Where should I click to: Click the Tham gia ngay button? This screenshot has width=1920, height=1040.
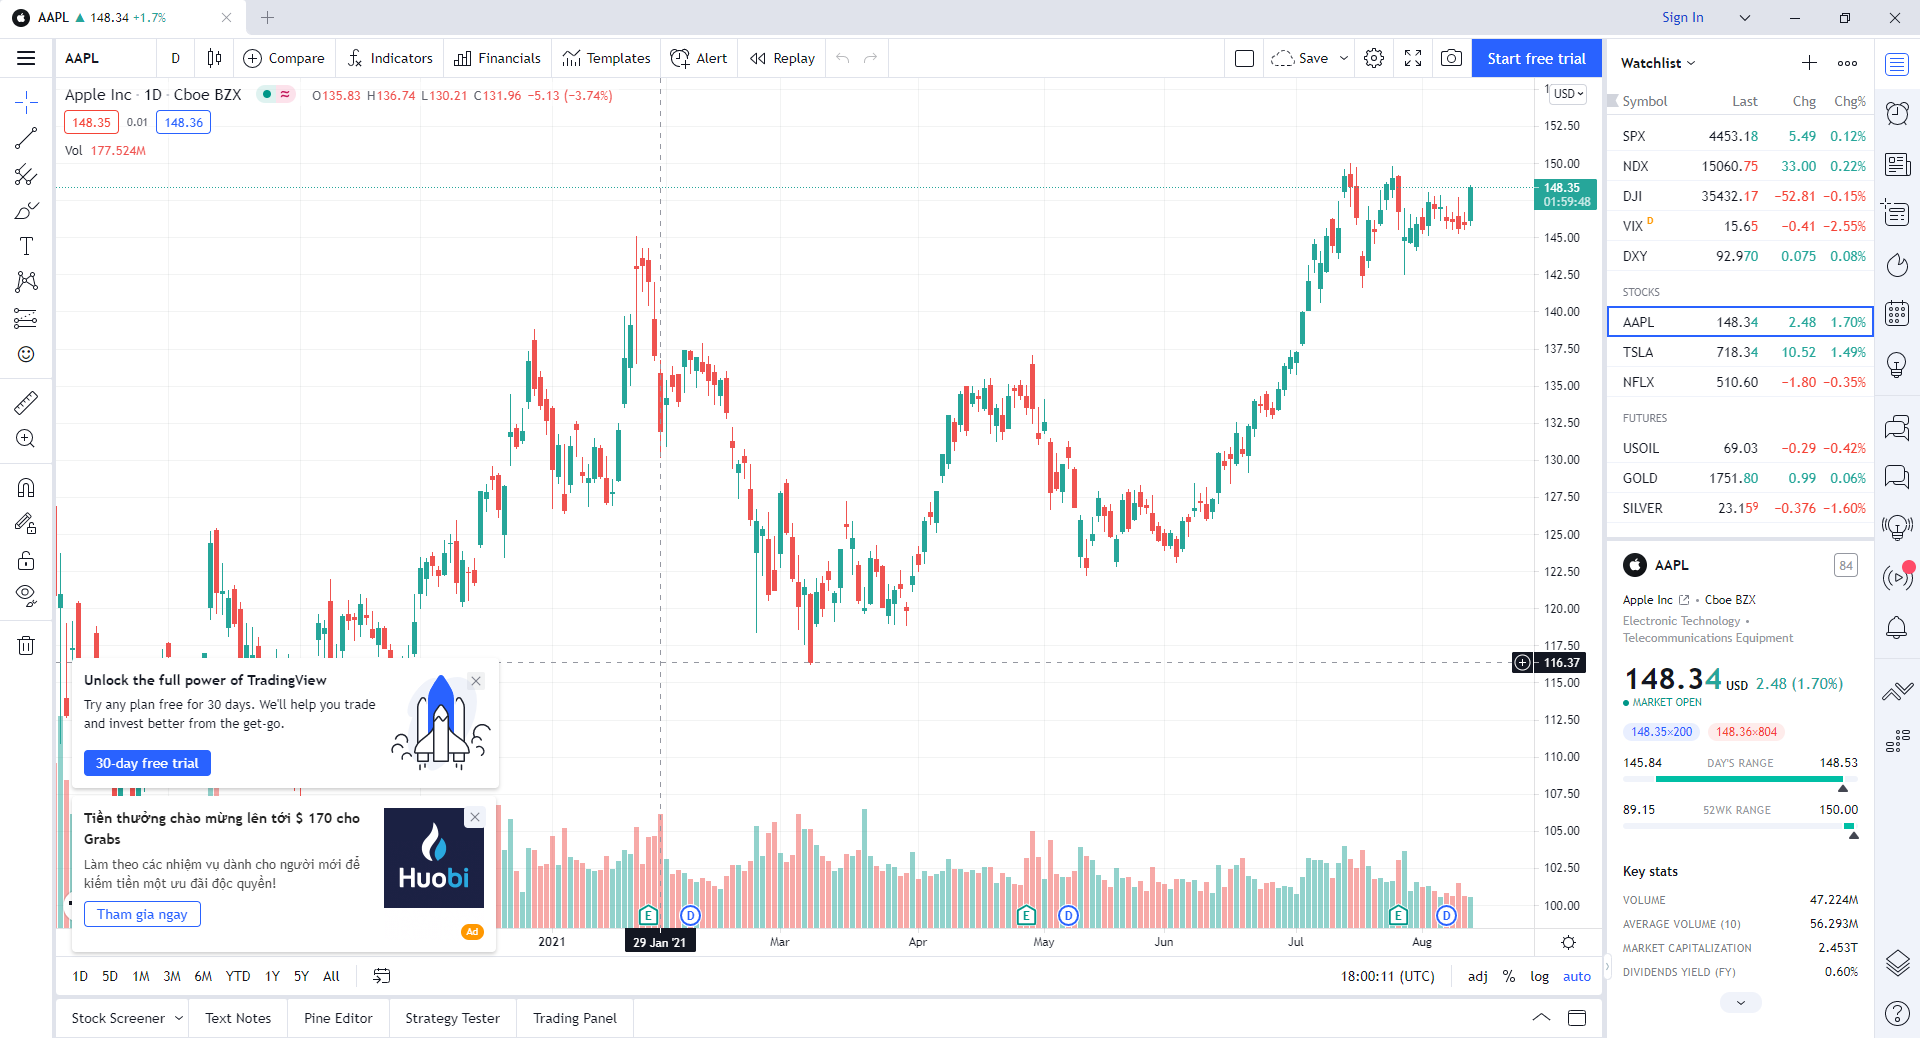click(142, 914)
